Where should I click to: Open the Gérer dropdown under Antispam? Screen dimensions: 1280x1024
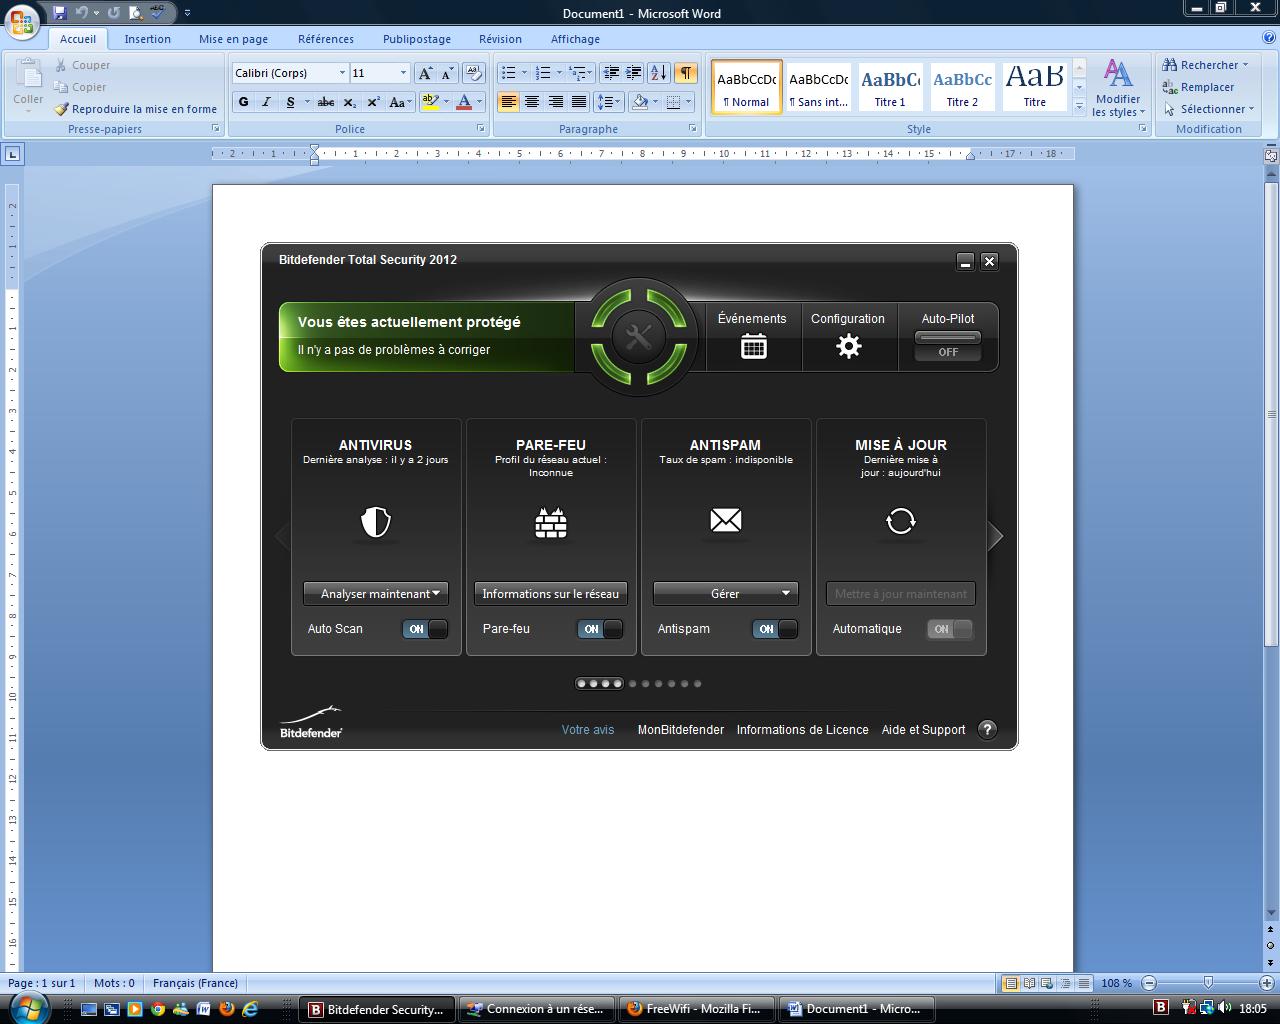point(726,593)
